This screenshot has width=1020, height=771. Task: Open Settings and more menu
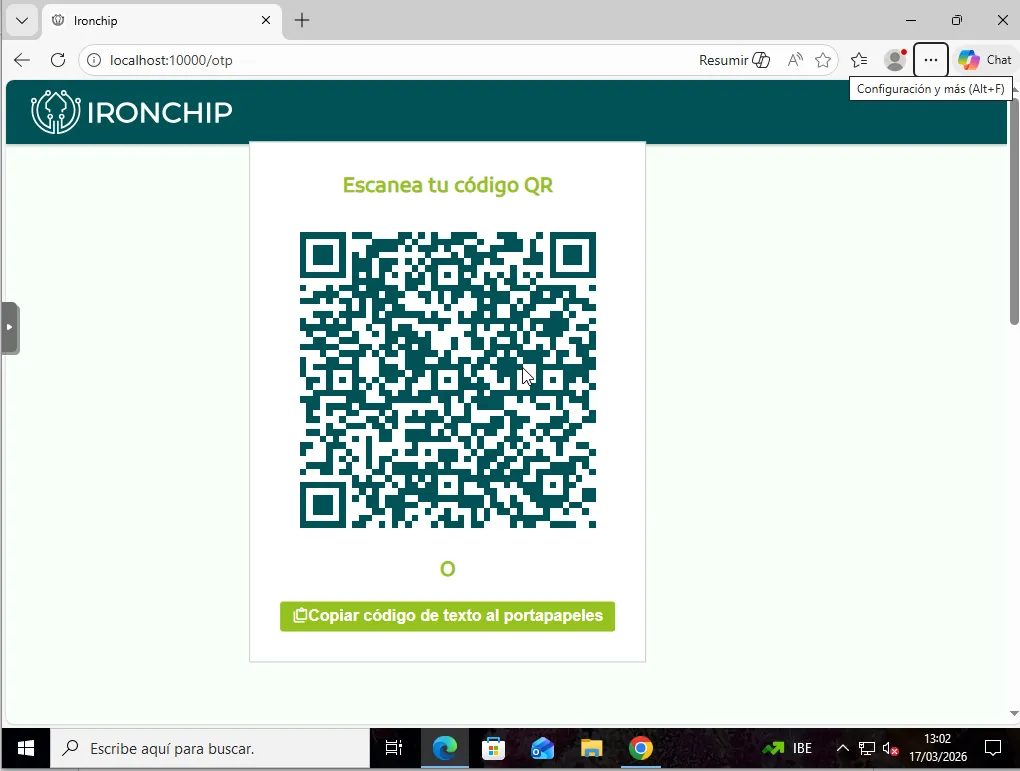click(x=931, y=60)
